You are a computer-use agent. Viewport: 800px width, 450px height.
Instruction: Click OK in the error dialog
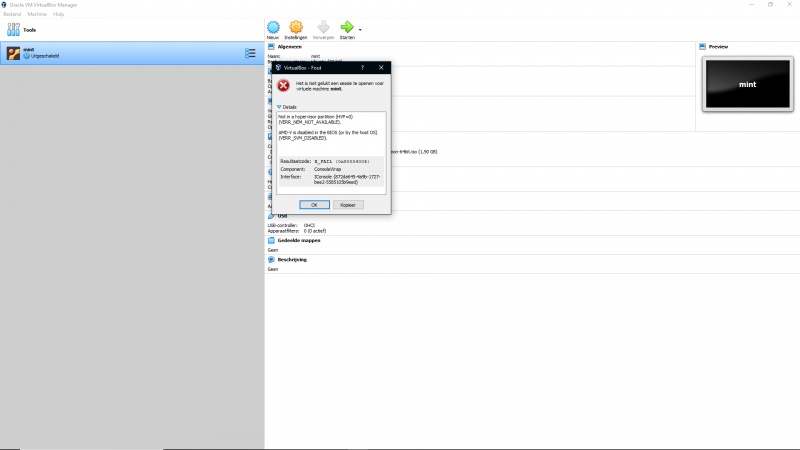tap(314, 205)
